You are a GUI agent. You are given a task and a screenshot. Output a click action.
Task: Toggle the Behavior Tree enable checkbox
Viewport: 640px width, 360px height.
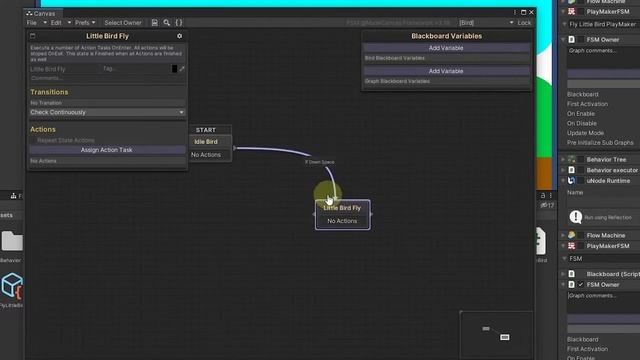pyautogui.click(x=581, y=160)
